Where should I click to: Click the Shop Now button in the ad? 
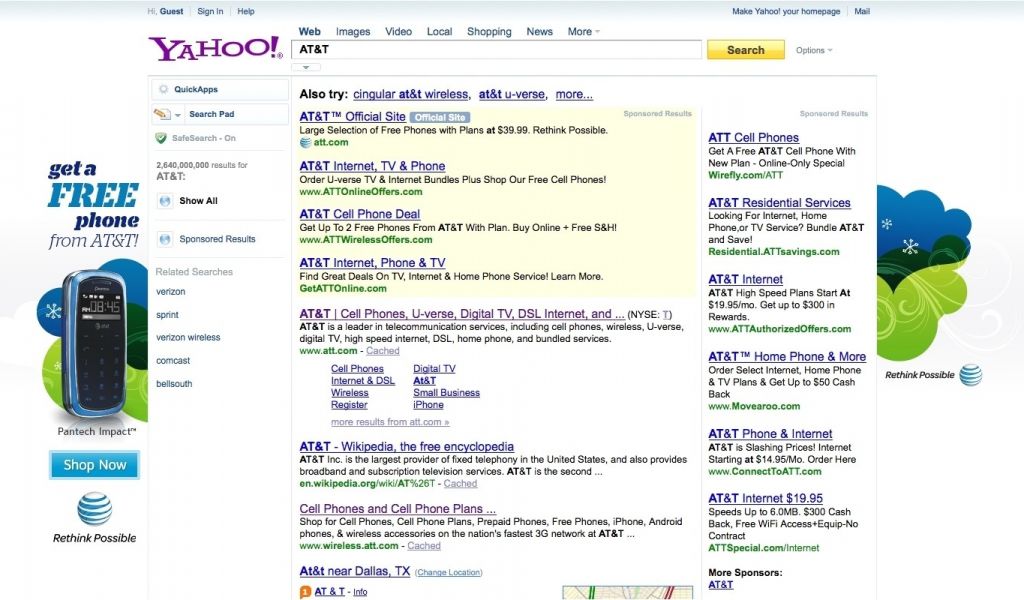pyautogui.click(x=95, y=465)
